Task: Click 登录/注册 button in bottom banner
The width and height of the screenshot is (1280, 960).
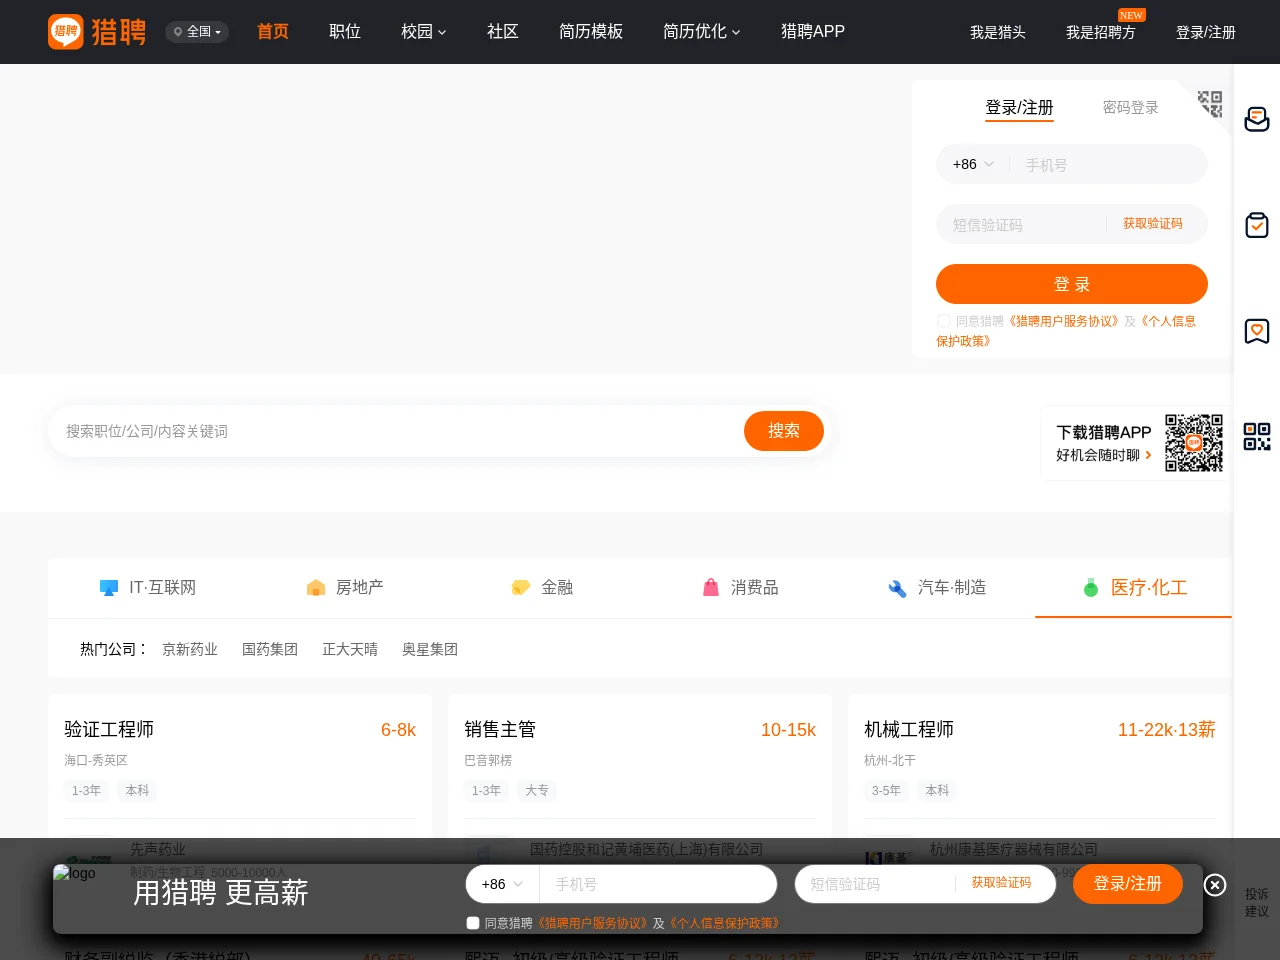Action: point(1128,884)
